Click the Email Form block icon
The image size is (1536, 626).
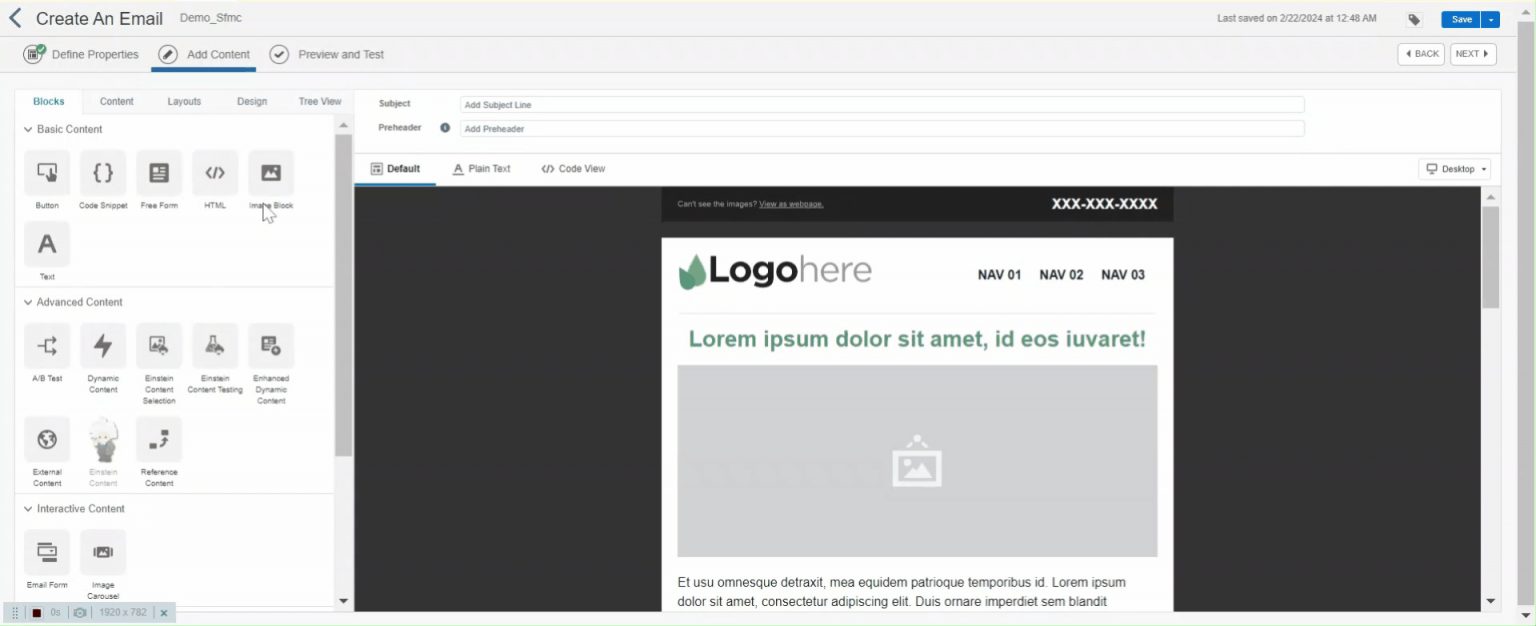click(x=47, y=552)
